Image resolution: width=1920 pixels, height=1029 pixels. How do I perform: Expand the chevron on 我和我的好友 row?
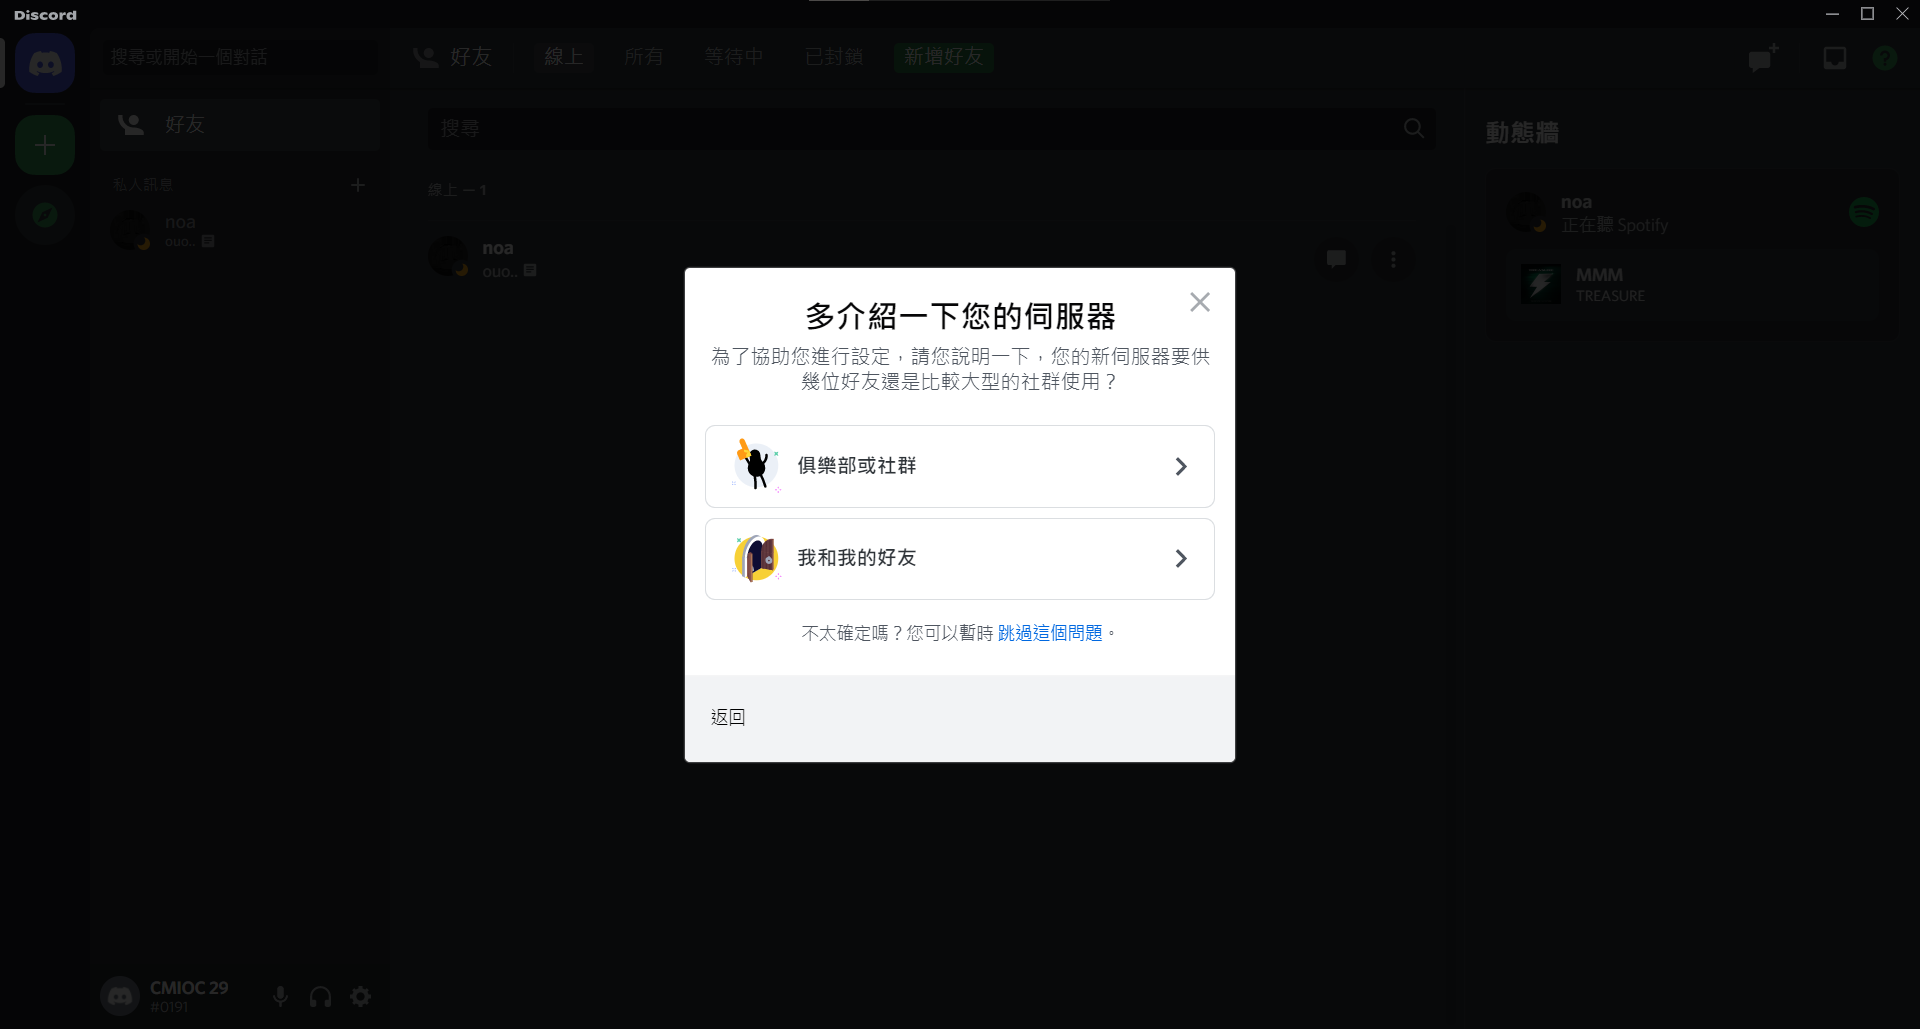[x=1181, y=558]
